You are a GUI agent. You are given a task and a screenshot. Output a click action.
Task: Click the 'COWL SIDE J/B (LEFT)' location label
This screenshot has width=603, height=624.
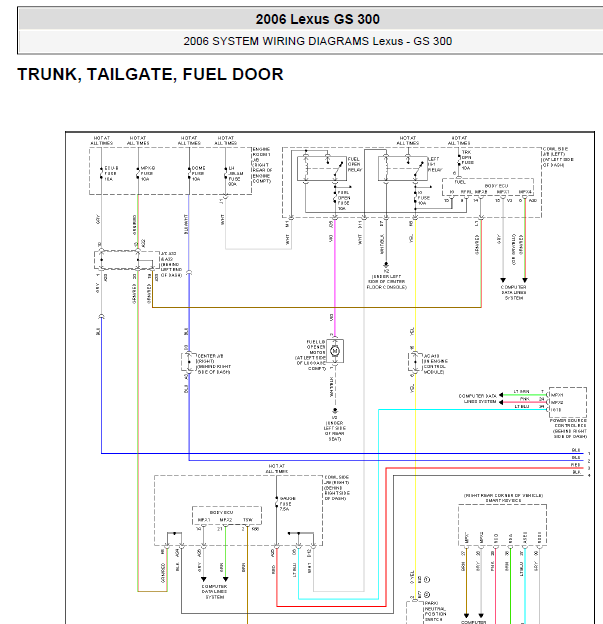[558, 157]
